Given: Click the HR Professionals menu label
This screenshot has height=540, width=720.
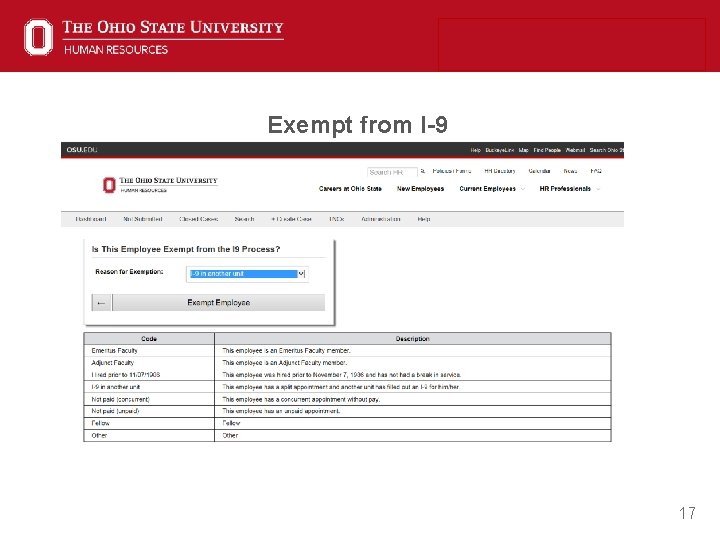Looking at the screenshot, I should [x=565, y=189].
